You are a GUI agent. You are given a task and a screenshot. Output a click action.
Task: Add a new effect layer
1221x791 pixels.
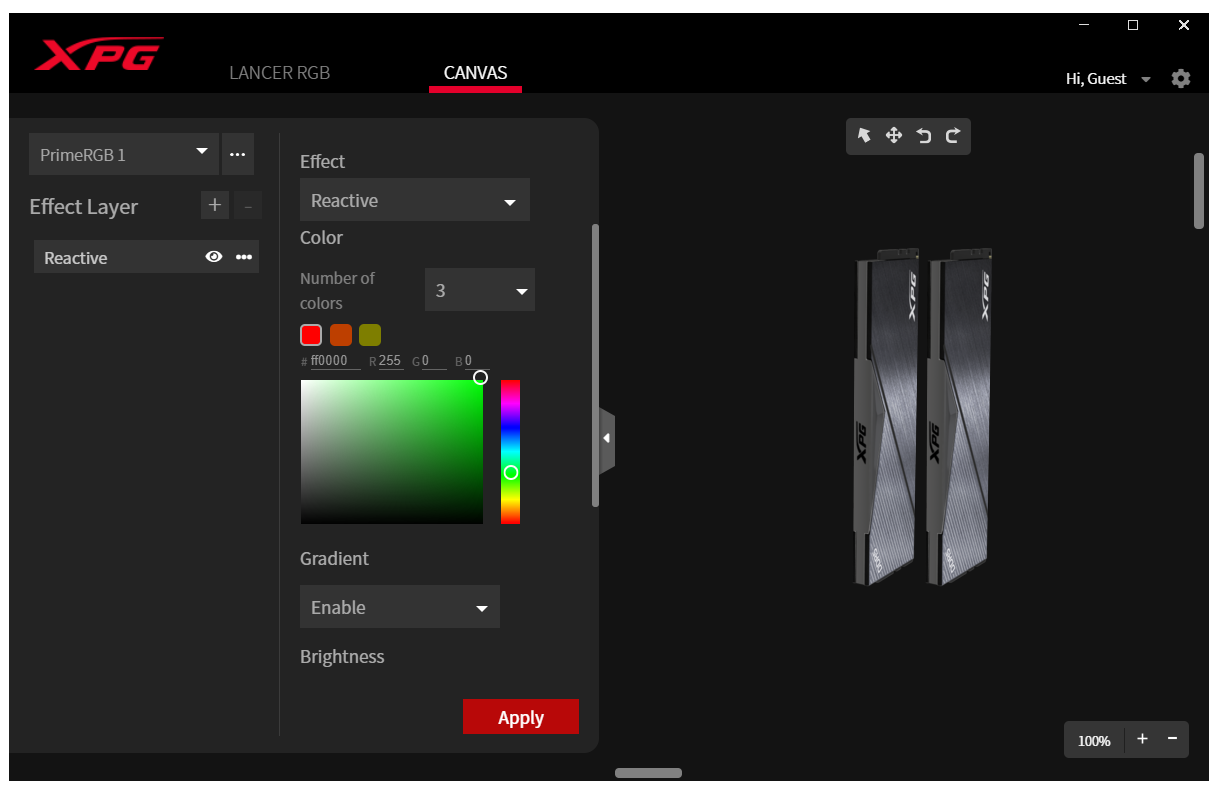click(x=214, y=206)
